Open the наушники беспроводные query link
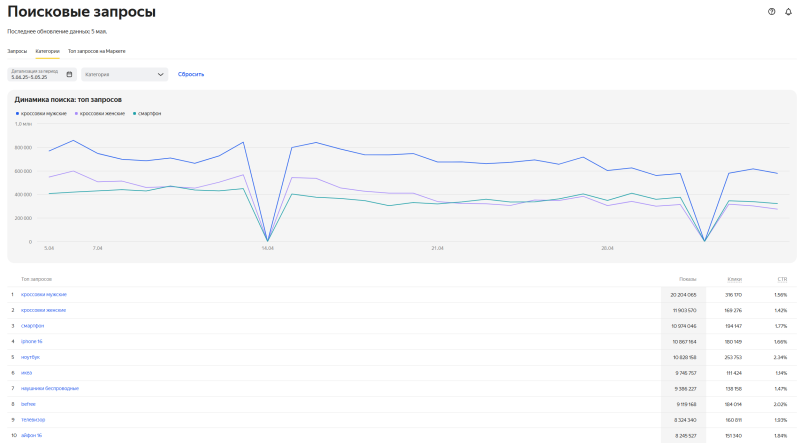Screen dimensions: 800x443 tap(50, 388)
